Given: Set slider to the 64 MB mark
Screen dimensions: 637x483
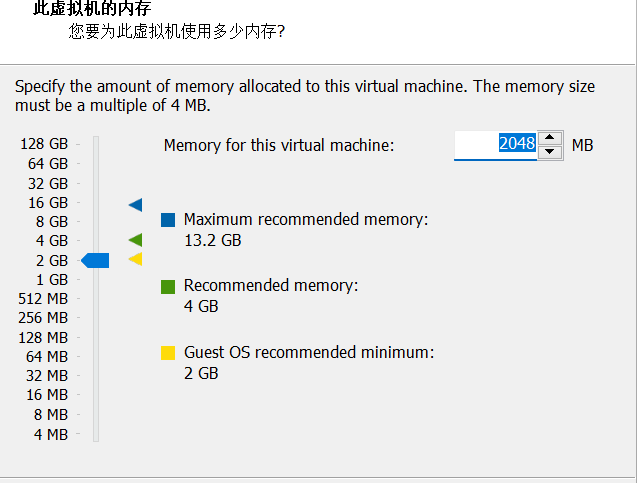Looking at the screenshot, I should coord(96,357).
